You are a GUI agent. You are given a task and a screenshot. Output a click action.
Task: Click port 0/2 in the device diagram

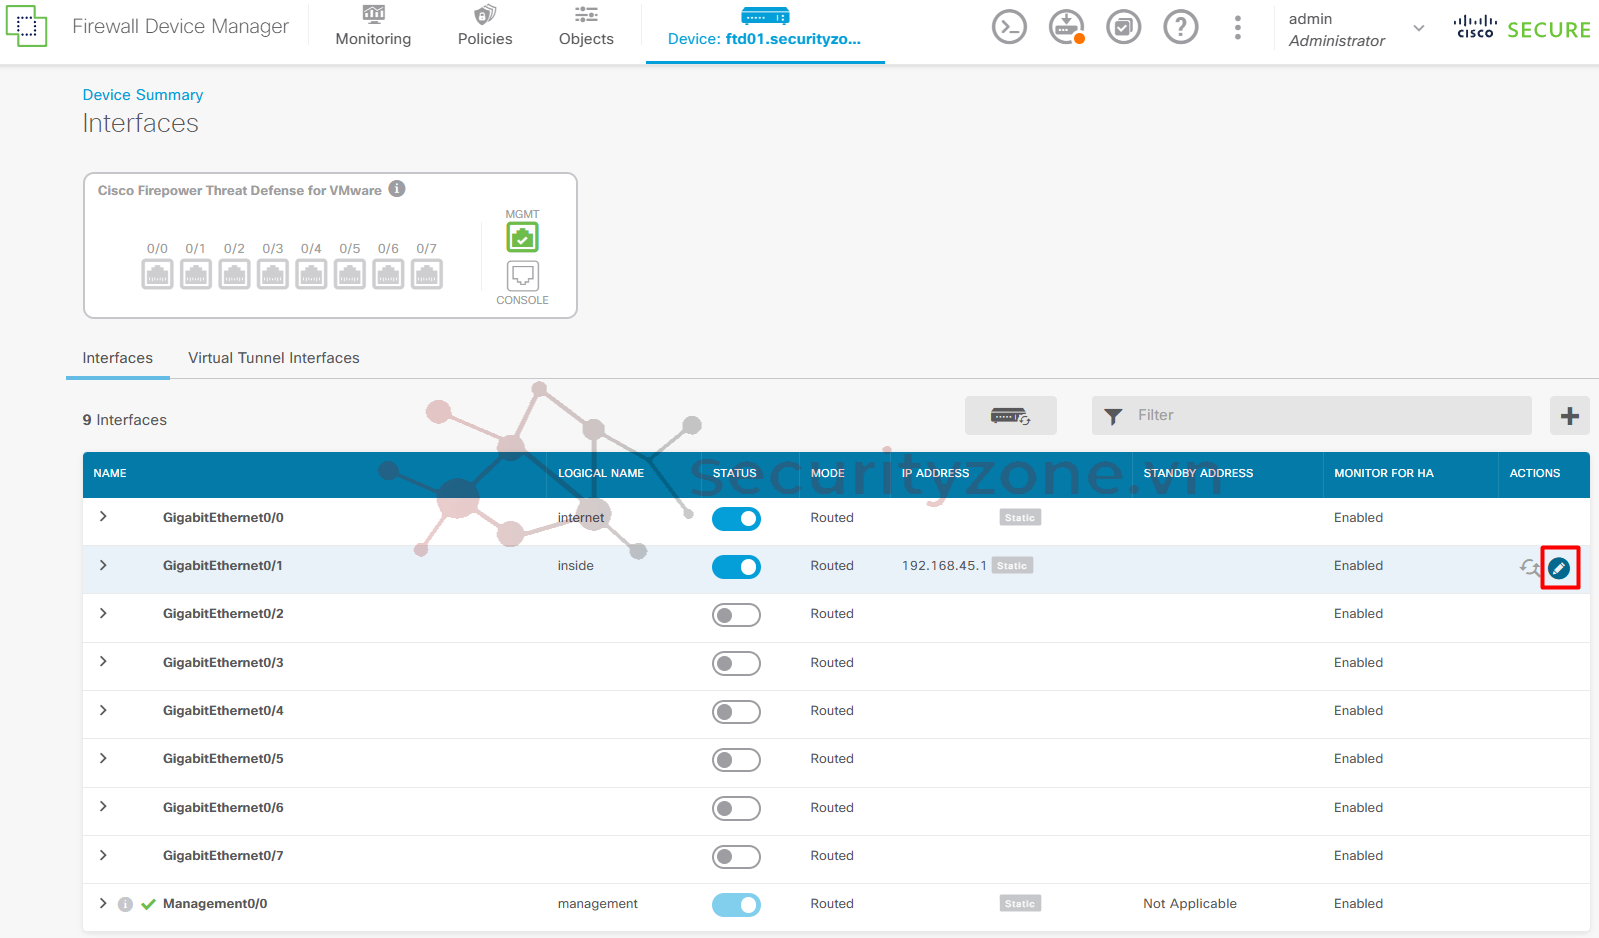(234, 274)
